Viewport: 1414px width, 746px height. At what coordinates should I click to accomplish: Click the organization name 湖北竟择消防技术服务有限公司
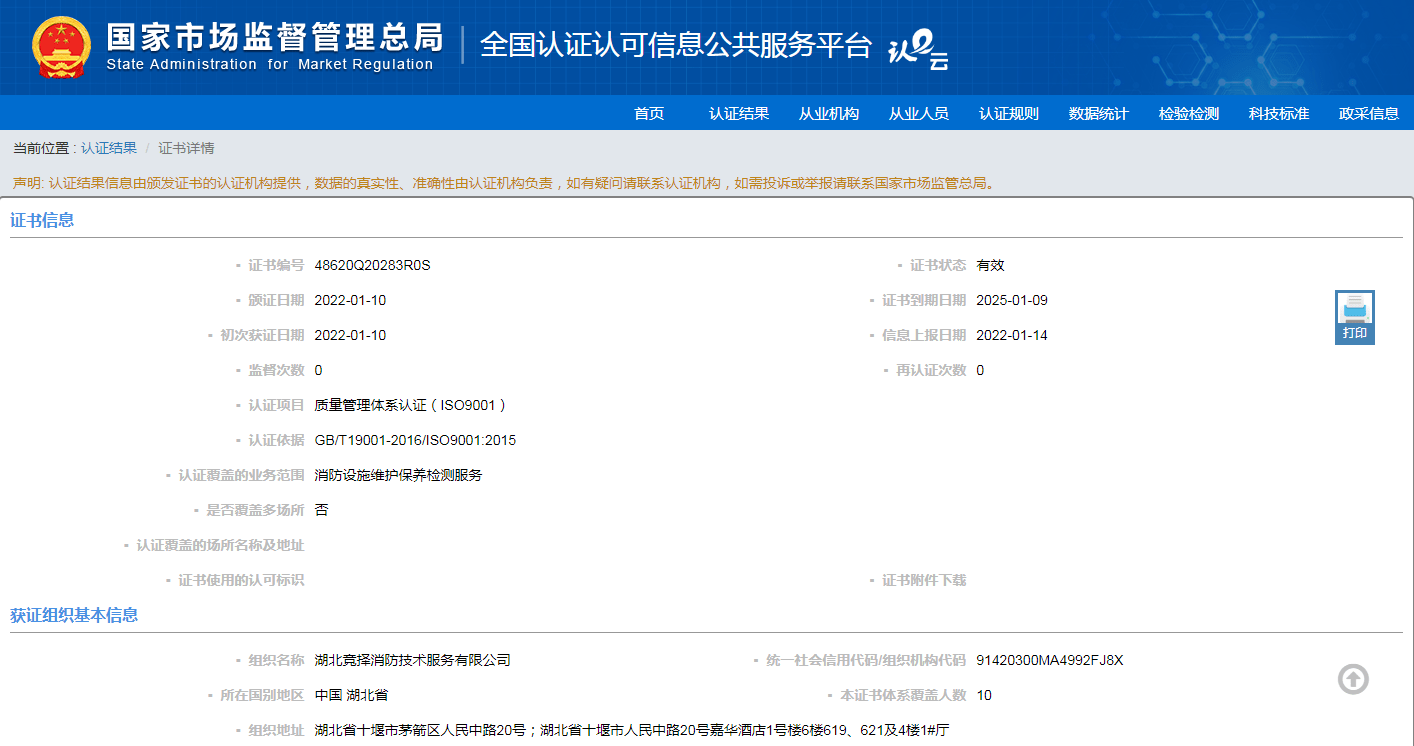pyautogui.click(x=412, y=661)
